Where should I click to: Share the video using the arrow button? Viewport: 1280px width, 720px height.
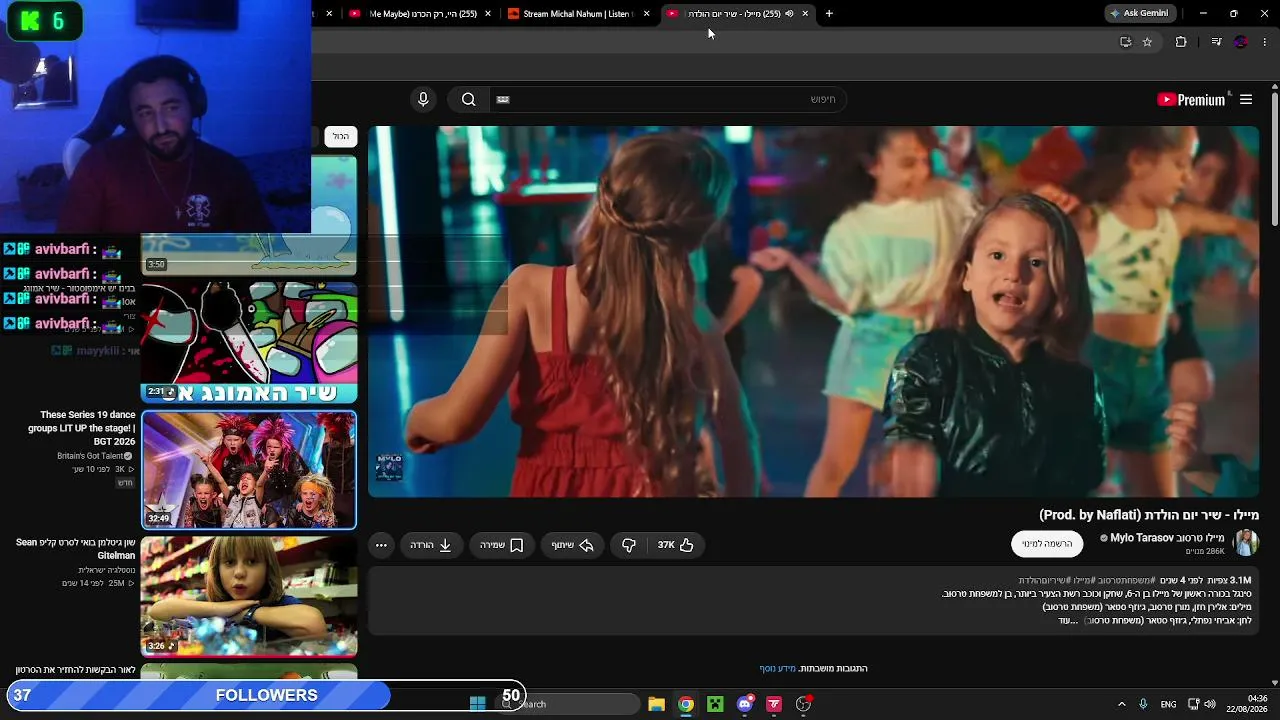(573, 545)
